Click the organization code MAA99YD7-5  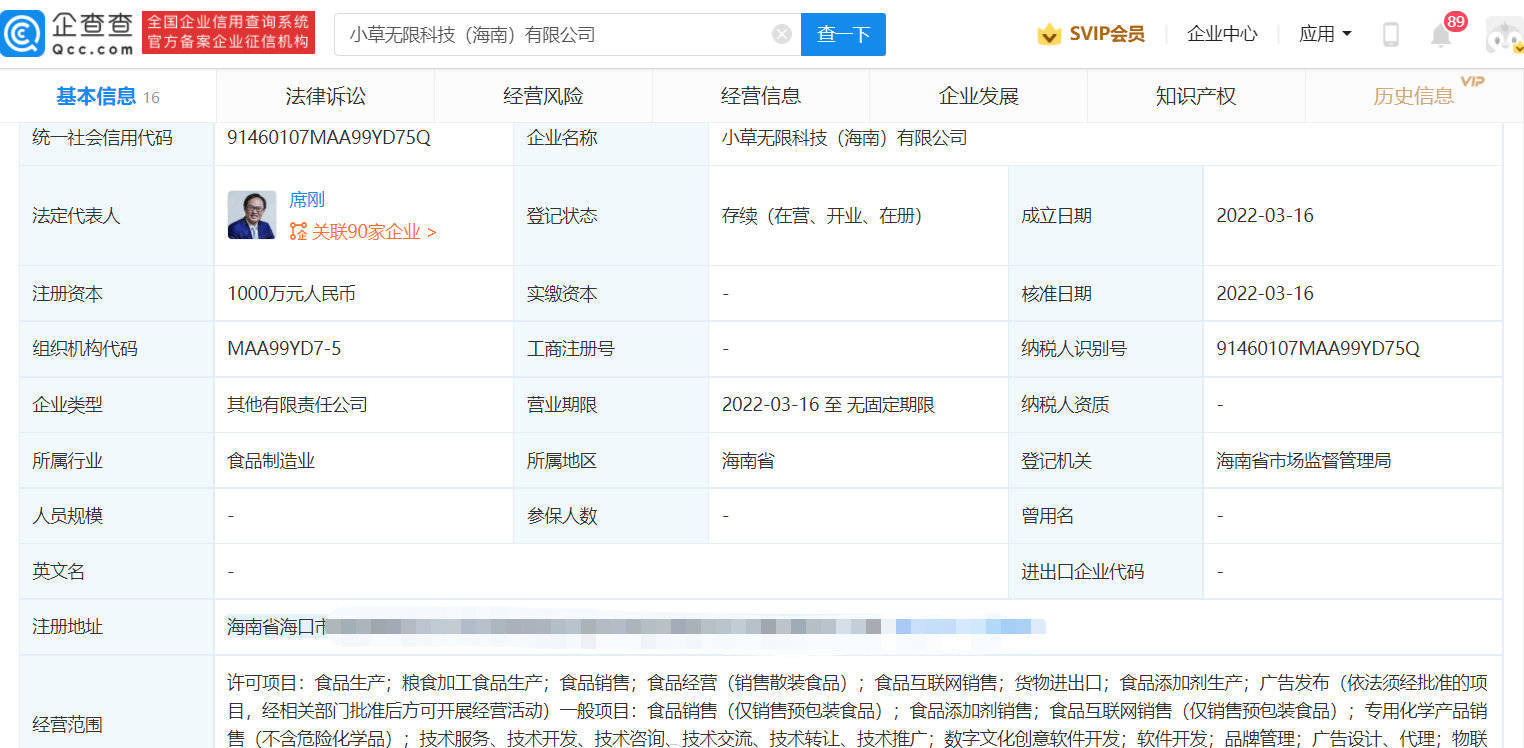(x=284, y=349)
